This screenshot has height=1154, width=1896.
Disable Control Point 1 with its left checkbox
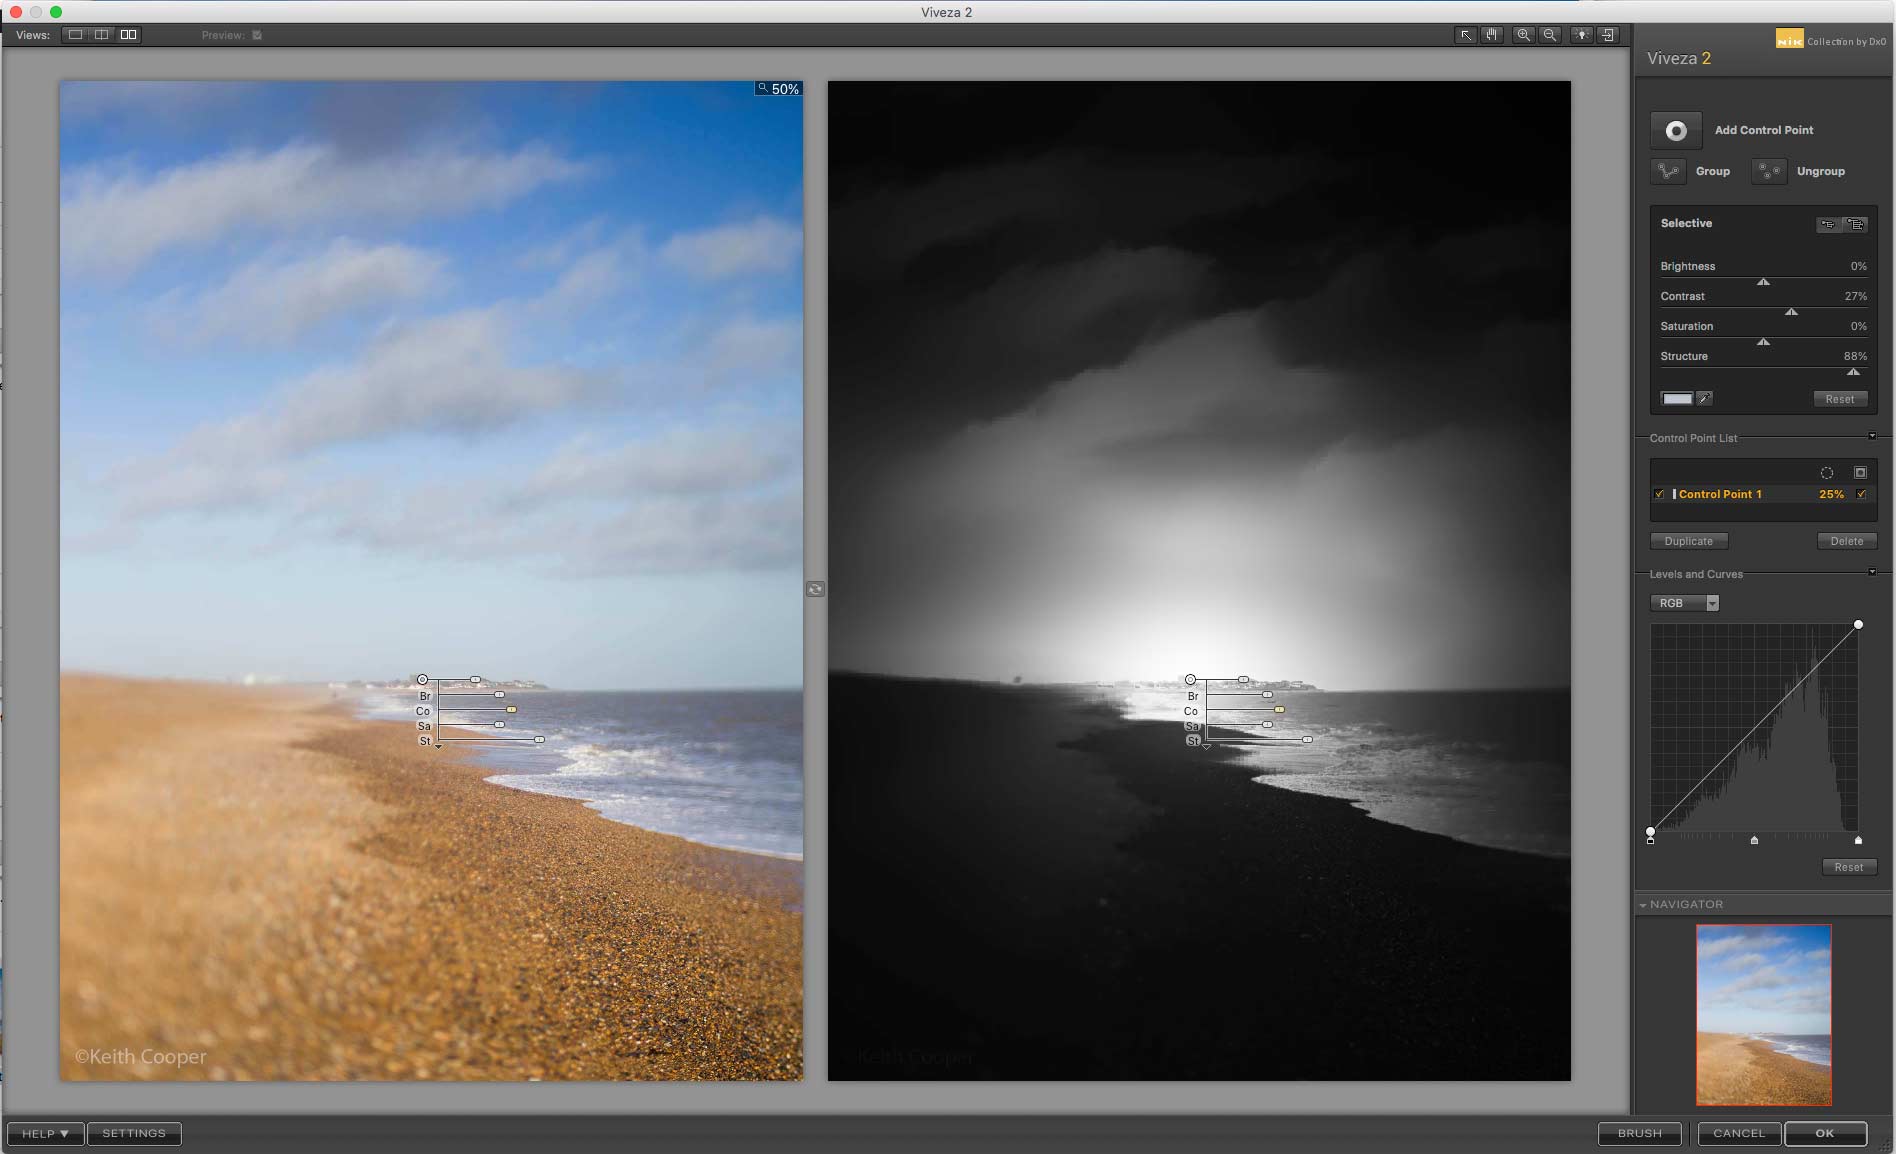click(1660, 494)
